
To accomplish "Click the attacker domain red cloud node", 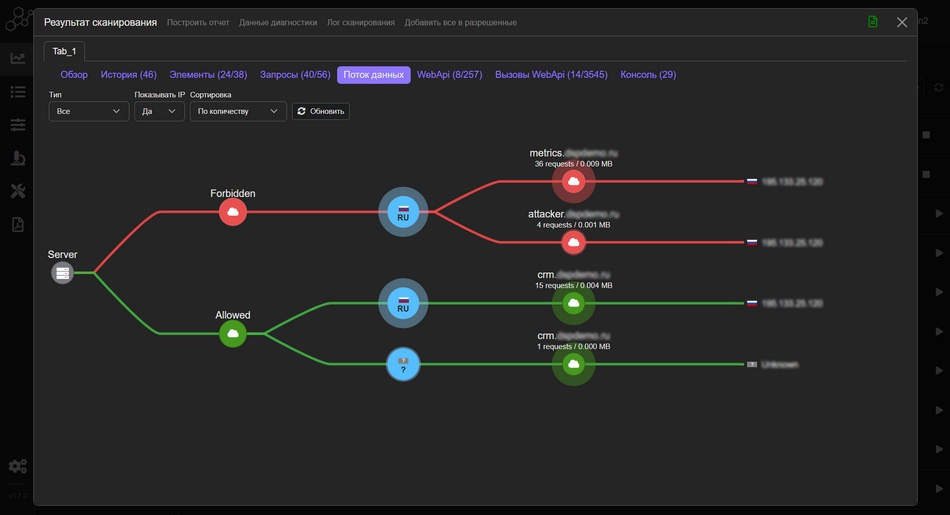I will coord(573,242).
